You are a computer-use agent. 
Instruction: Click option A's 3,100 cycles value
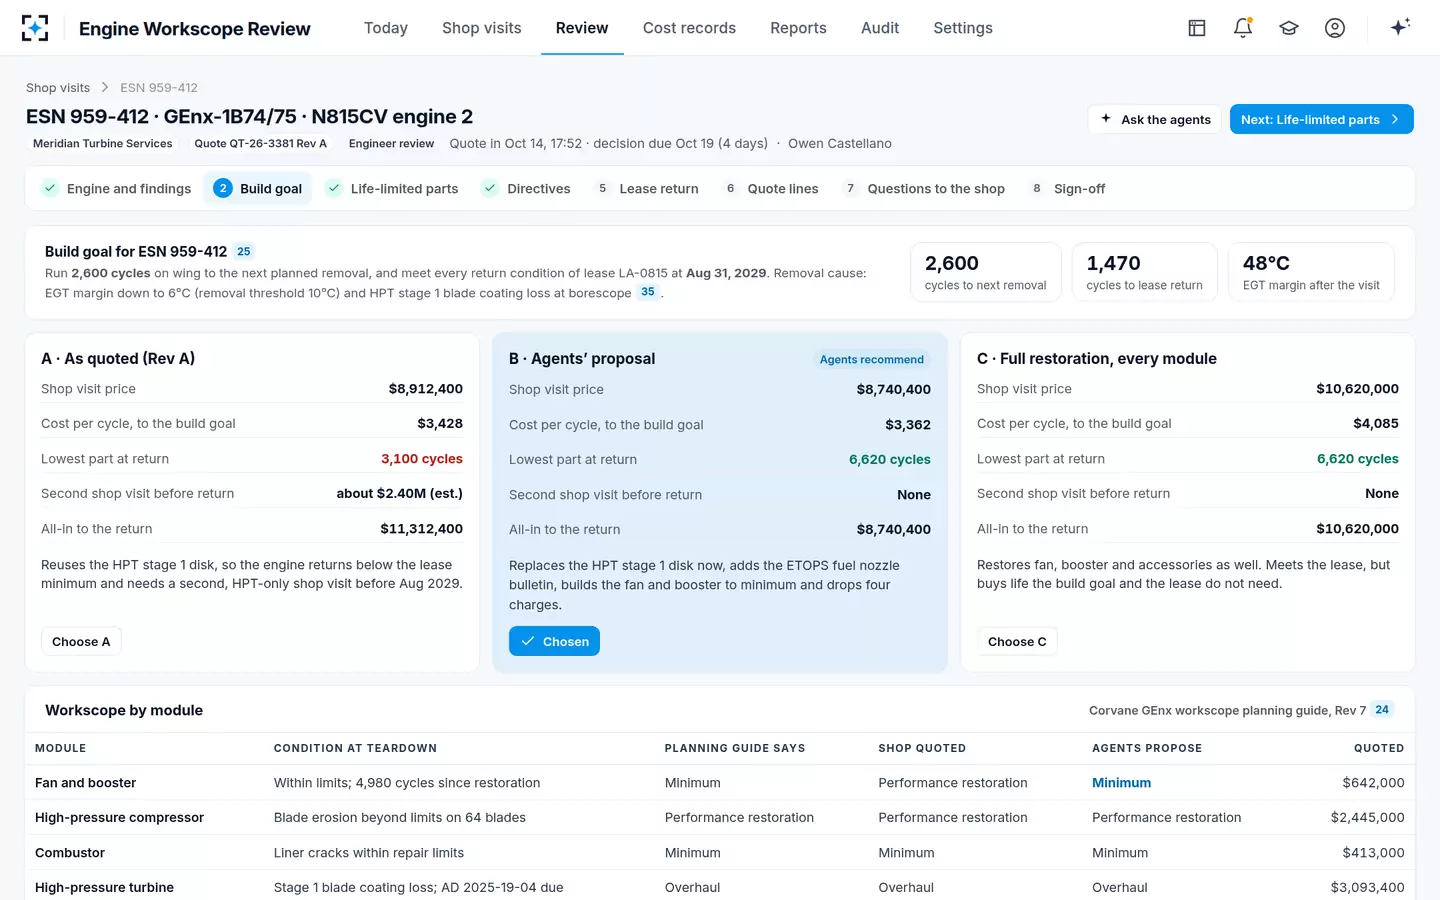(x=421, y=459)
